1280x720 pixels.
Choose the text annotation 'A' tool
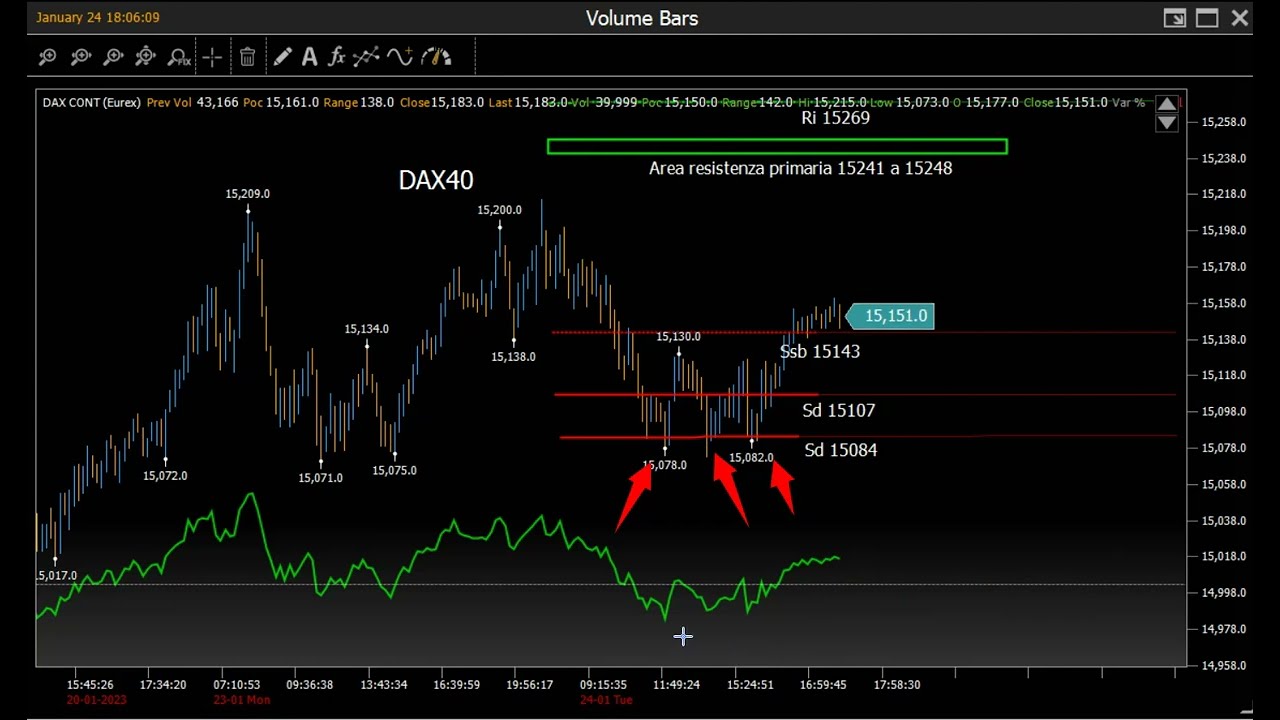tap(309, 57)
